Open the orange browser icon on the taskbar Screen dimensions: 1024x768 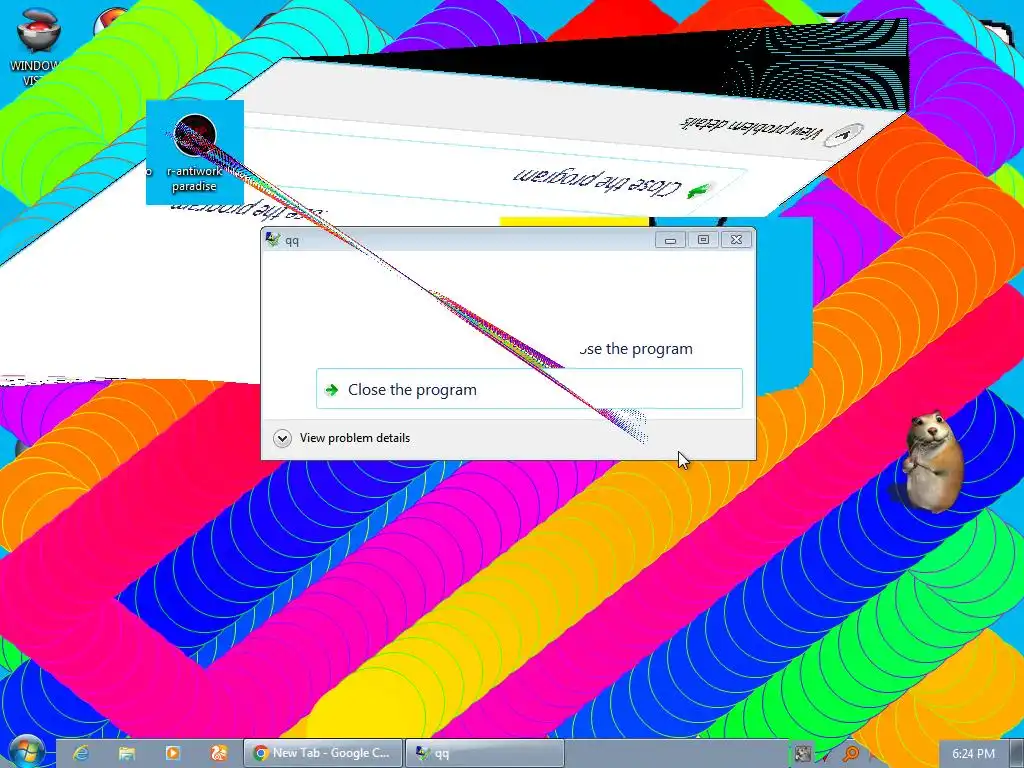[219, 753]
